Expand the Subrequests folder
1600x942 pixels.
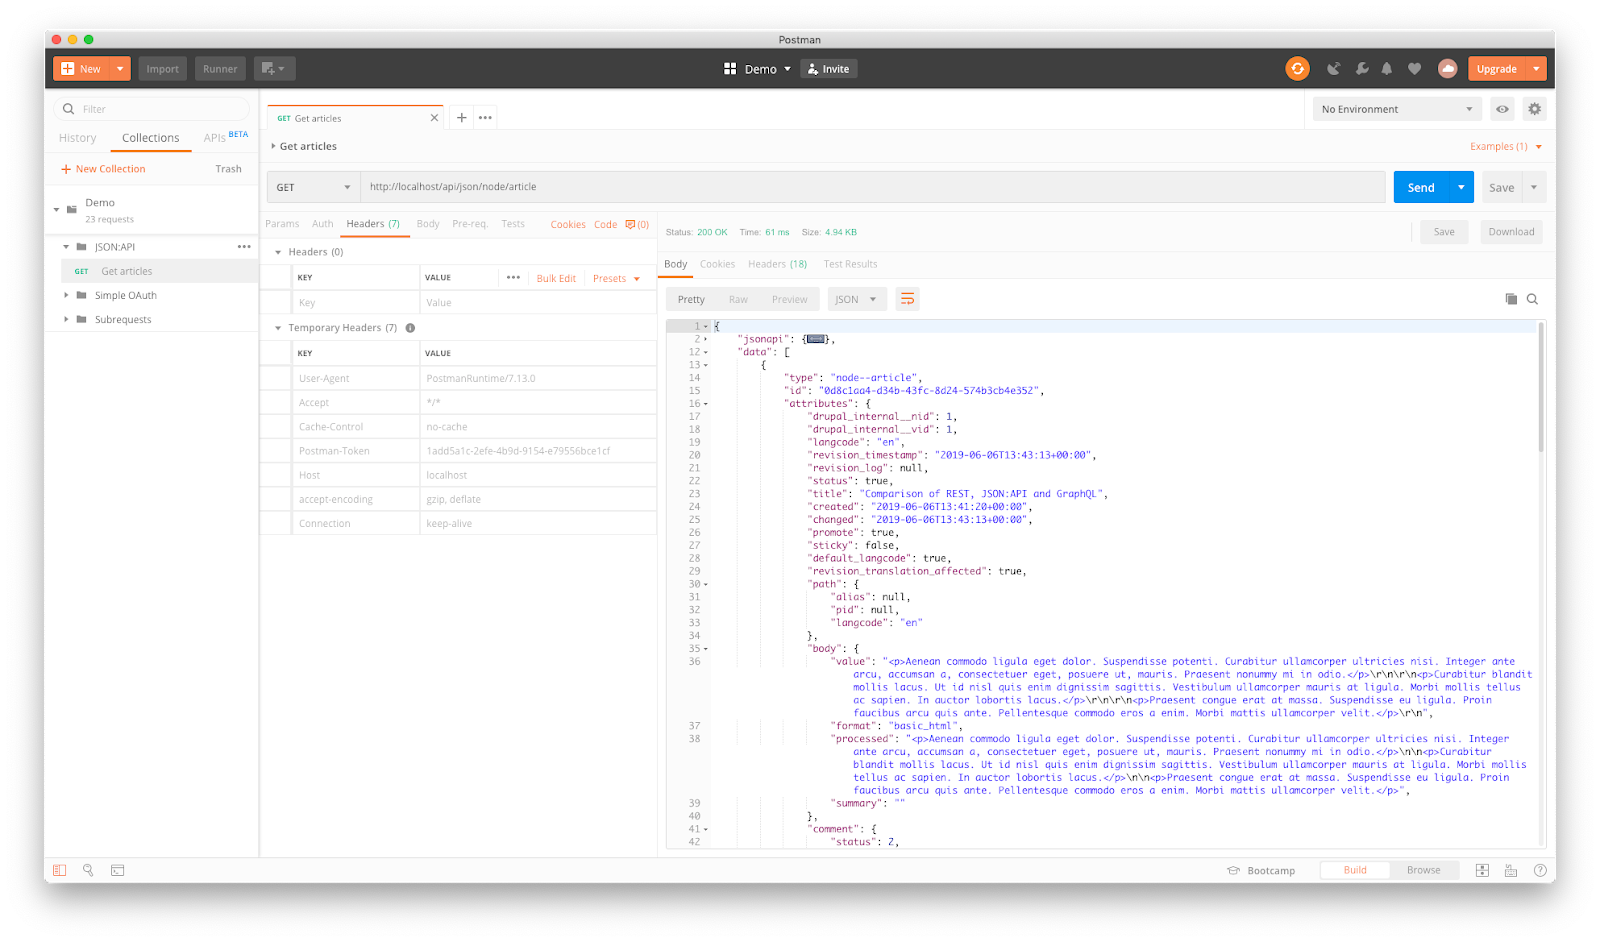(x=66, y=319)
